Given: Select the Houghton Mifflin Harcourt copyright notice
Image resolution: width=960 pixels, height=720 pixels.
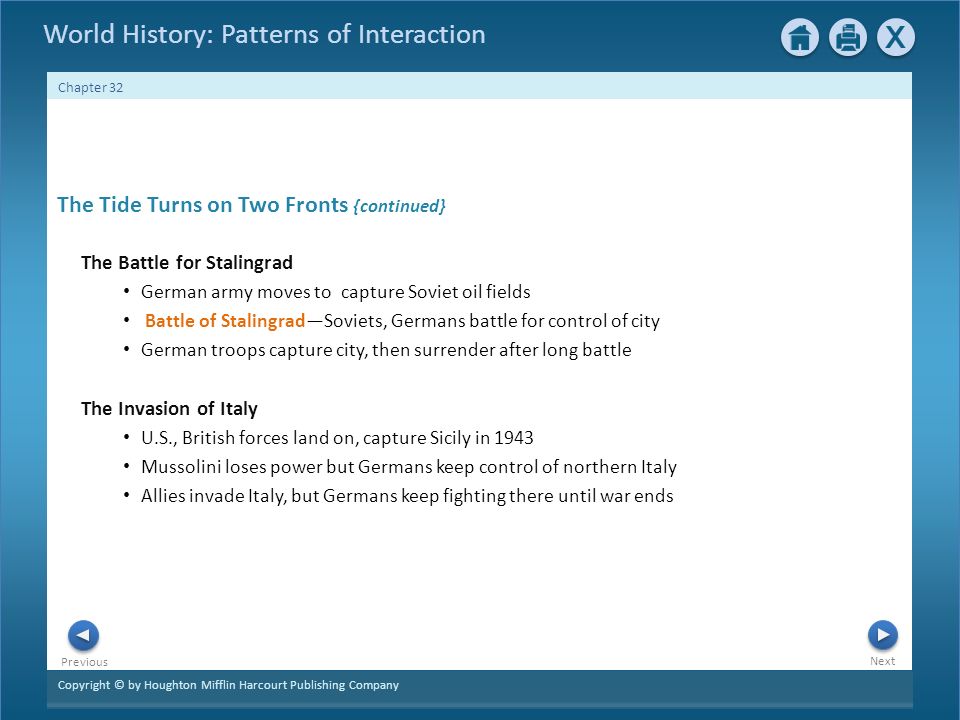Looking at the screenshot, I should coord(228,685).
